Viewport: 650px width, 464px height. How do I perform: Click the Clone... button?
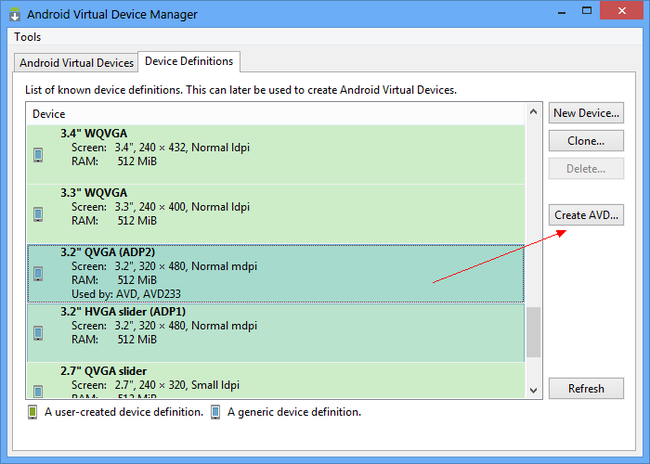click(x=586, y=141)
